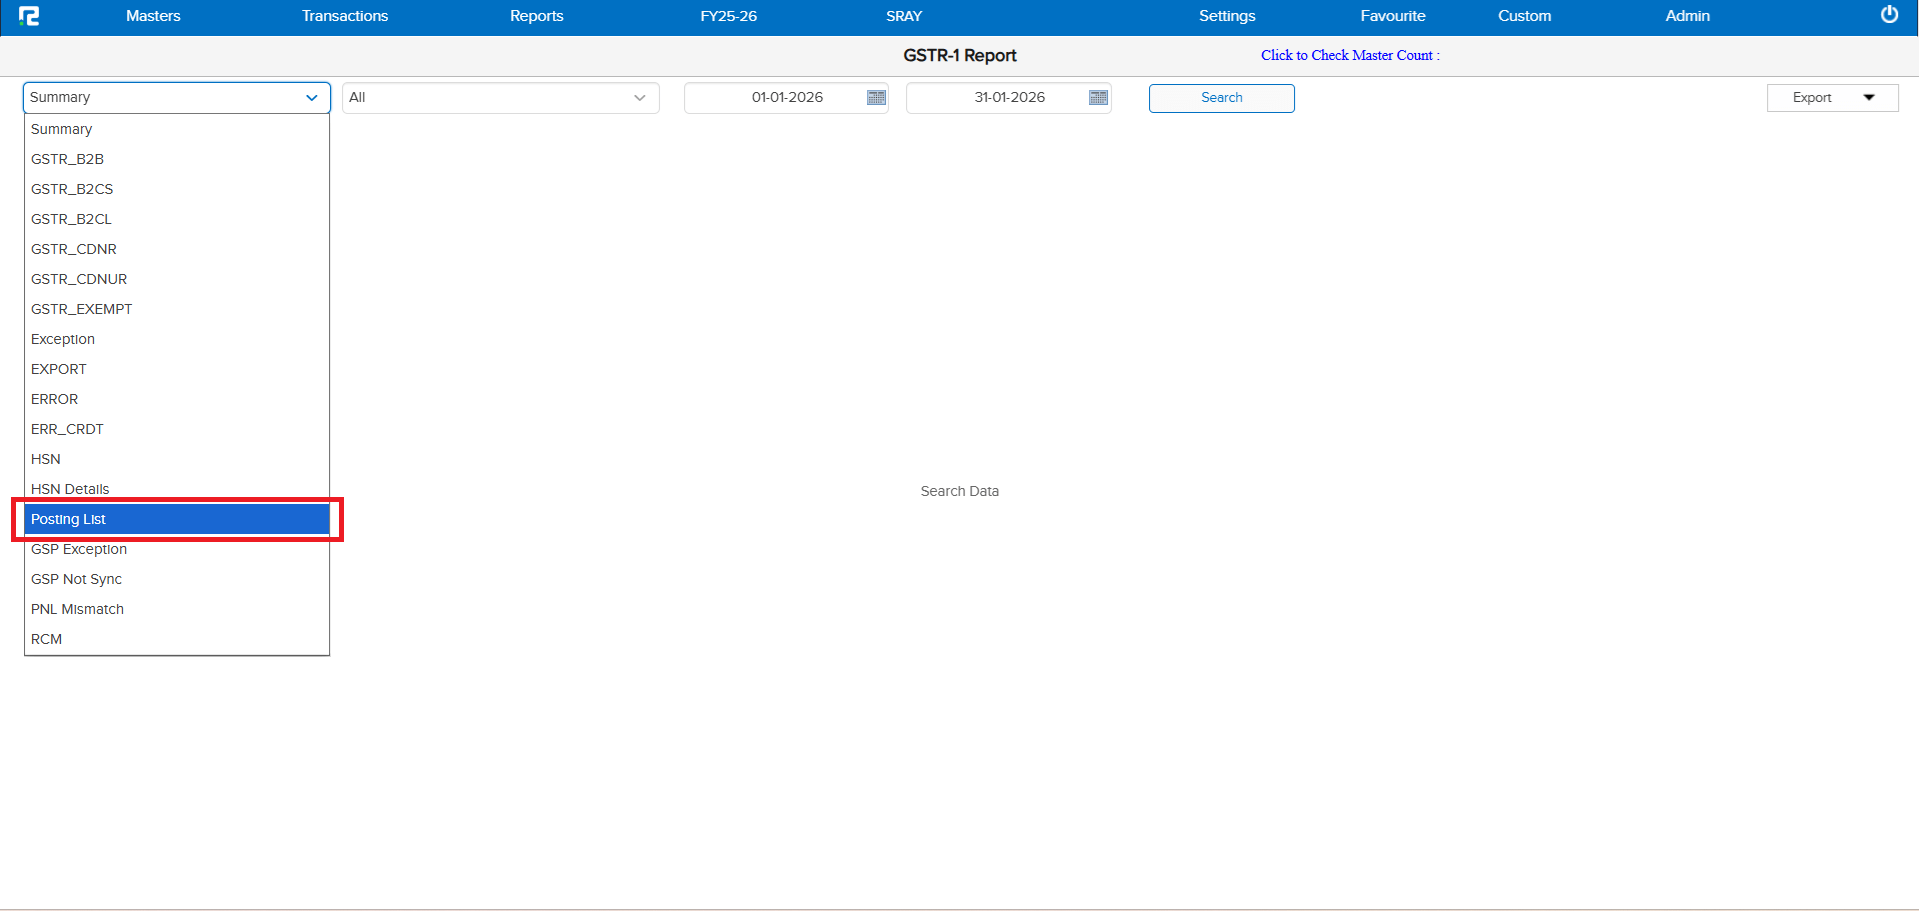1919x911 pixels.
Task: Open the calendar icon for the end date
Action: coord(1097,97)
